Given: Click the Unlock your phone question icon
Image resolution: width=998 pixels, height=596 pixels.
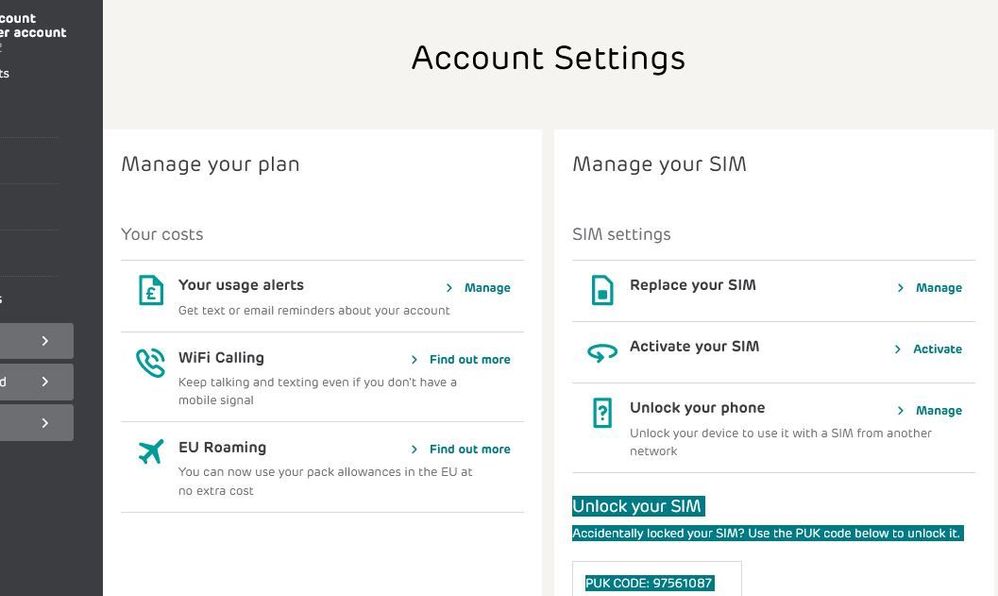Looking at the screenshot, I should point(602,413).
